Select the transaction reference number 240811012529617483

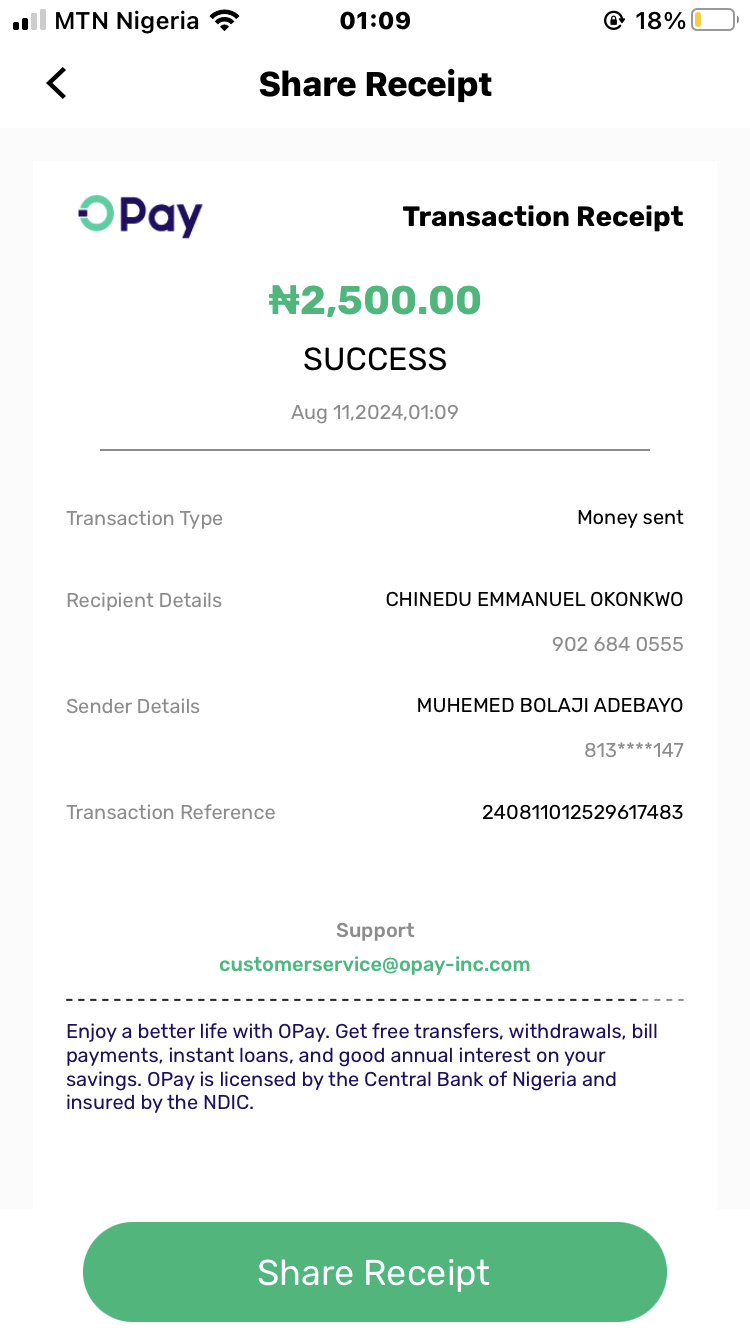click(582, 812)
